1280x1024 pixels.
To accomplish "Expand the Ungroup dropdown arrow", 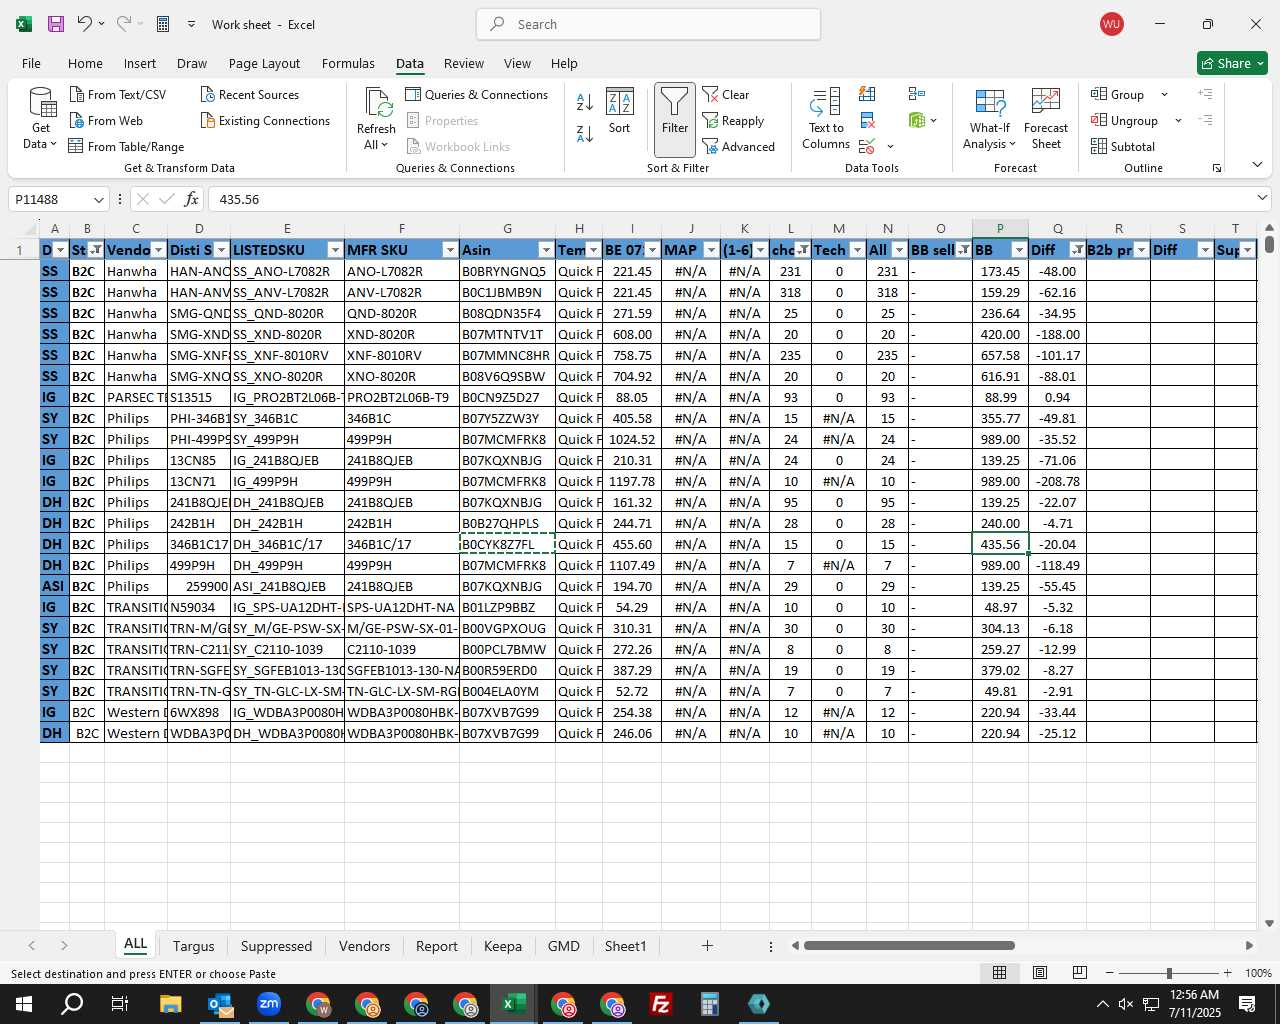I will pyautogui.click(x=1178, y=120).
